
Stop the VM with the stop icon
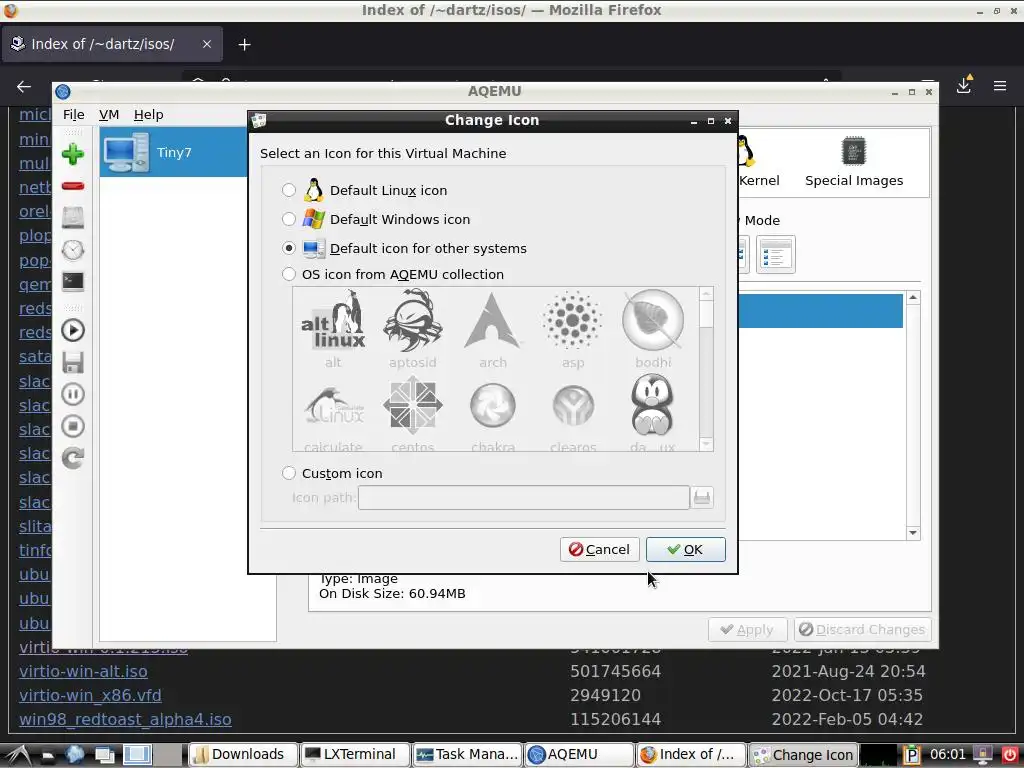point(72,426)
